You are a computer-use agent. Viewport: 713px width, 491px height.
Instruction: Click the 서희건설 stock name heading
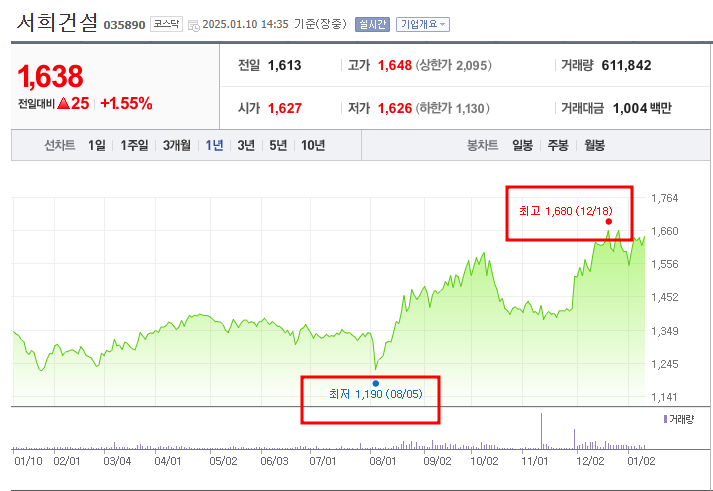point(57,22)
